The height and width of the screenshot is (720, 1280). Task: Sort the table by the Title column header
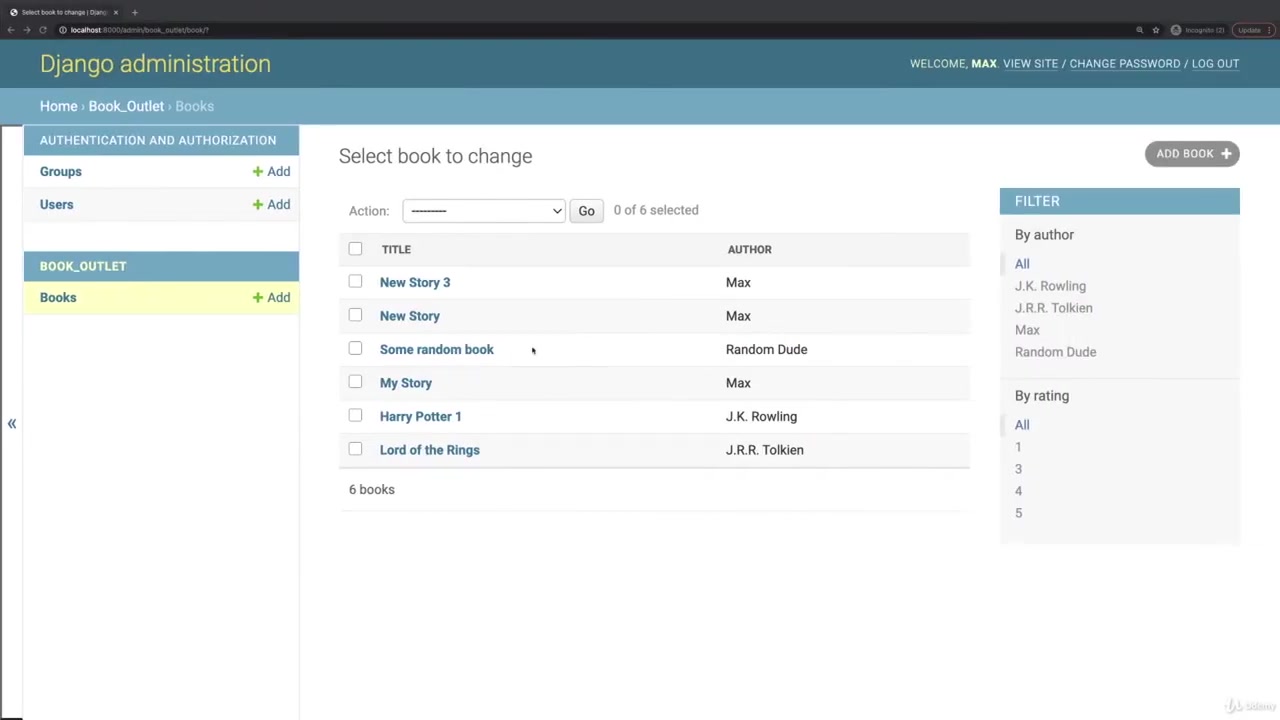396,249
